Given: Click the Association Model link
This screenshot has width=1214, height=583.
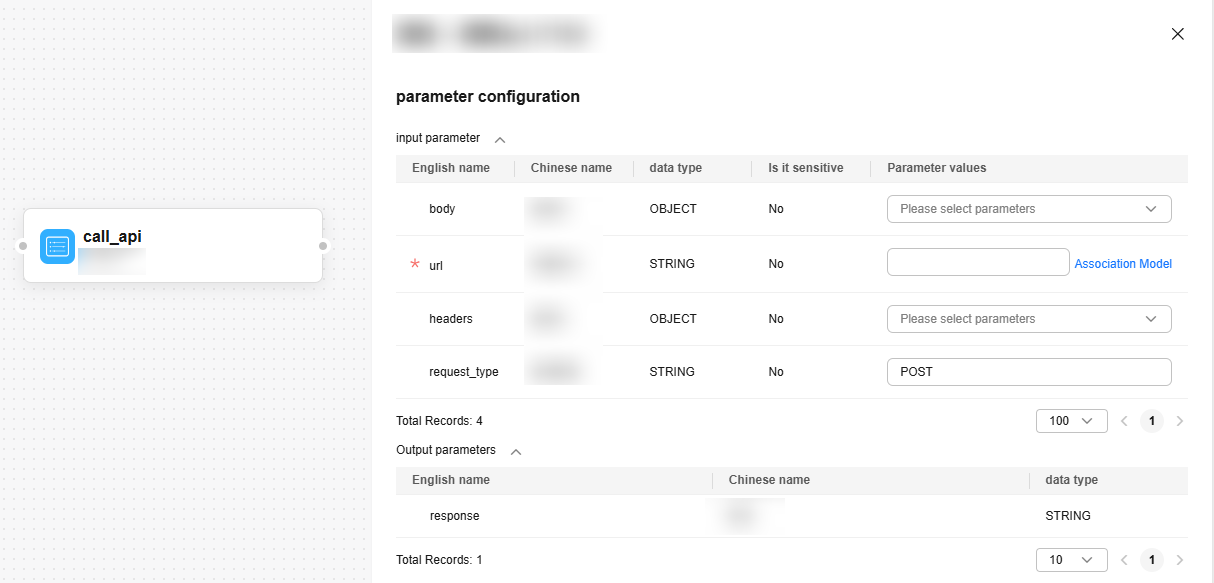Looking at the screenshot, I should pos(1122,264).
